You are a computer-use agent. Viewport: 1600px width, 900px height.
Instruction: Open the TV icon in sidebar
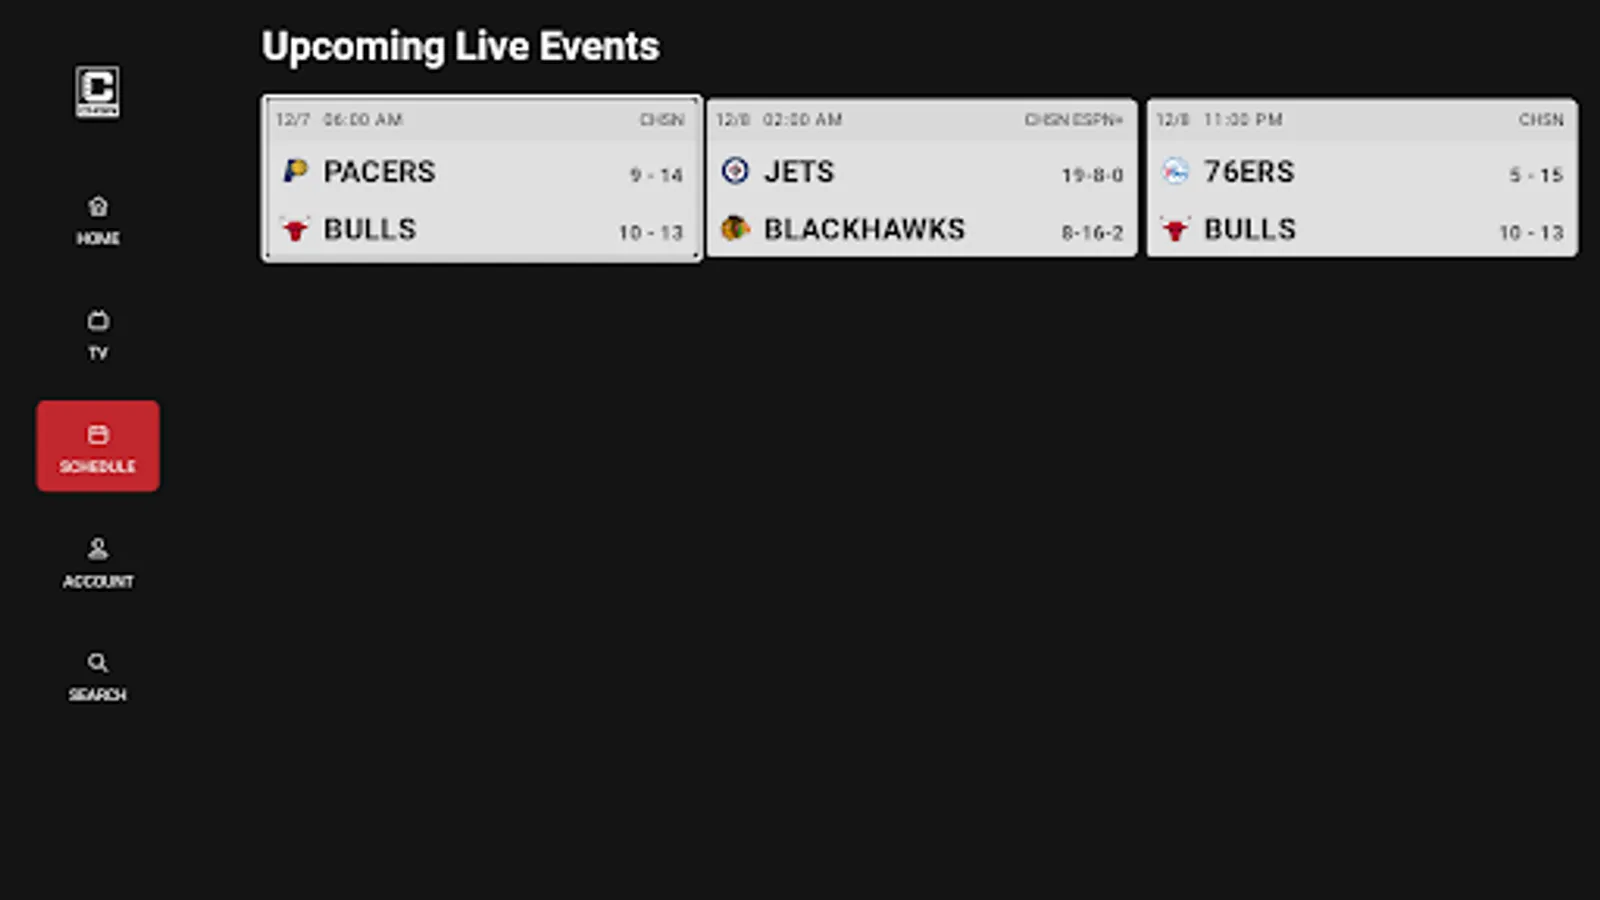[x=97, y=321]
